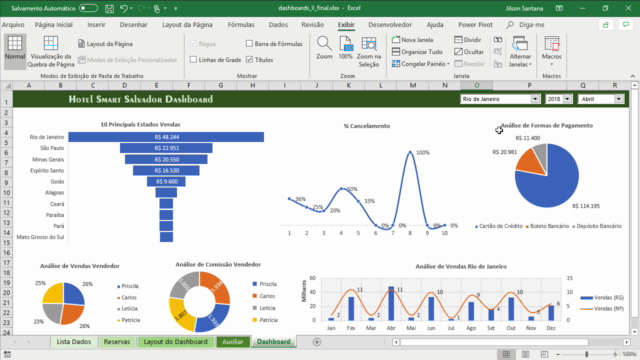
Task: Click the share icon at top right
Action: click(x=606, y=25)
